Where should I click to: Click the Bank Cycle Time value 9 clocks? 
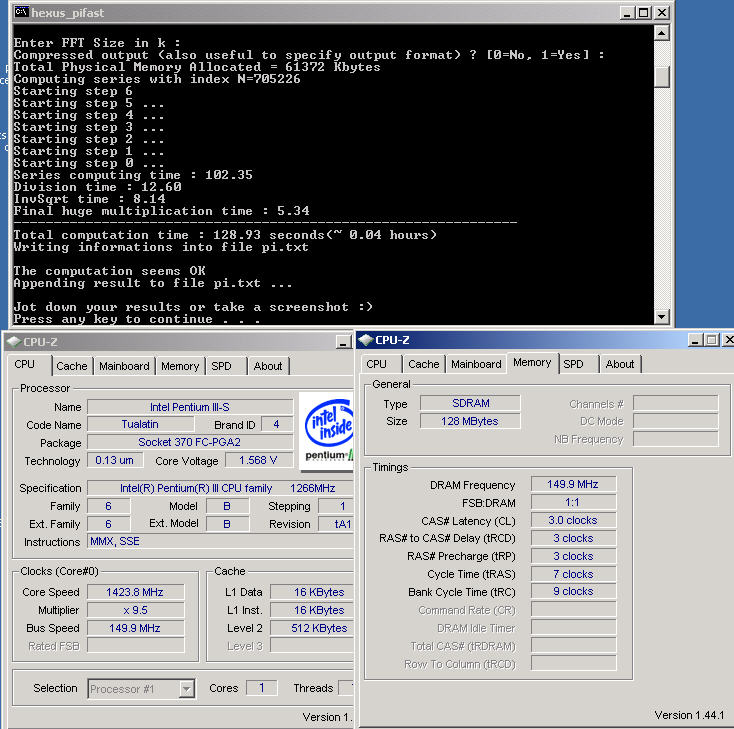point(573,591)
